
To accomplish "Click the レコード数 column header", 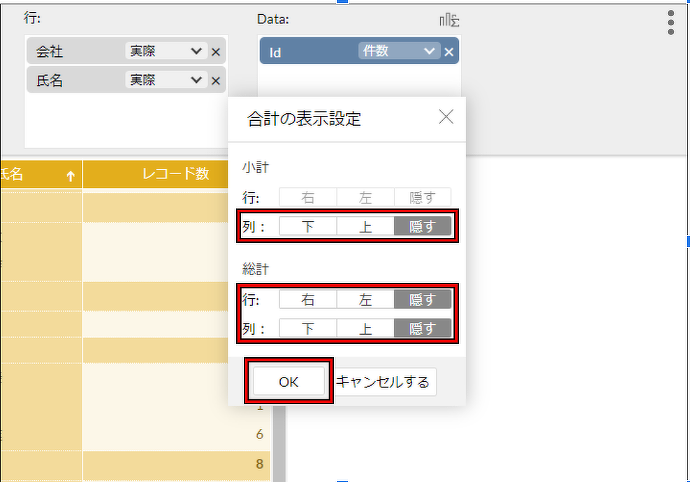I will [x=175, y=174].
